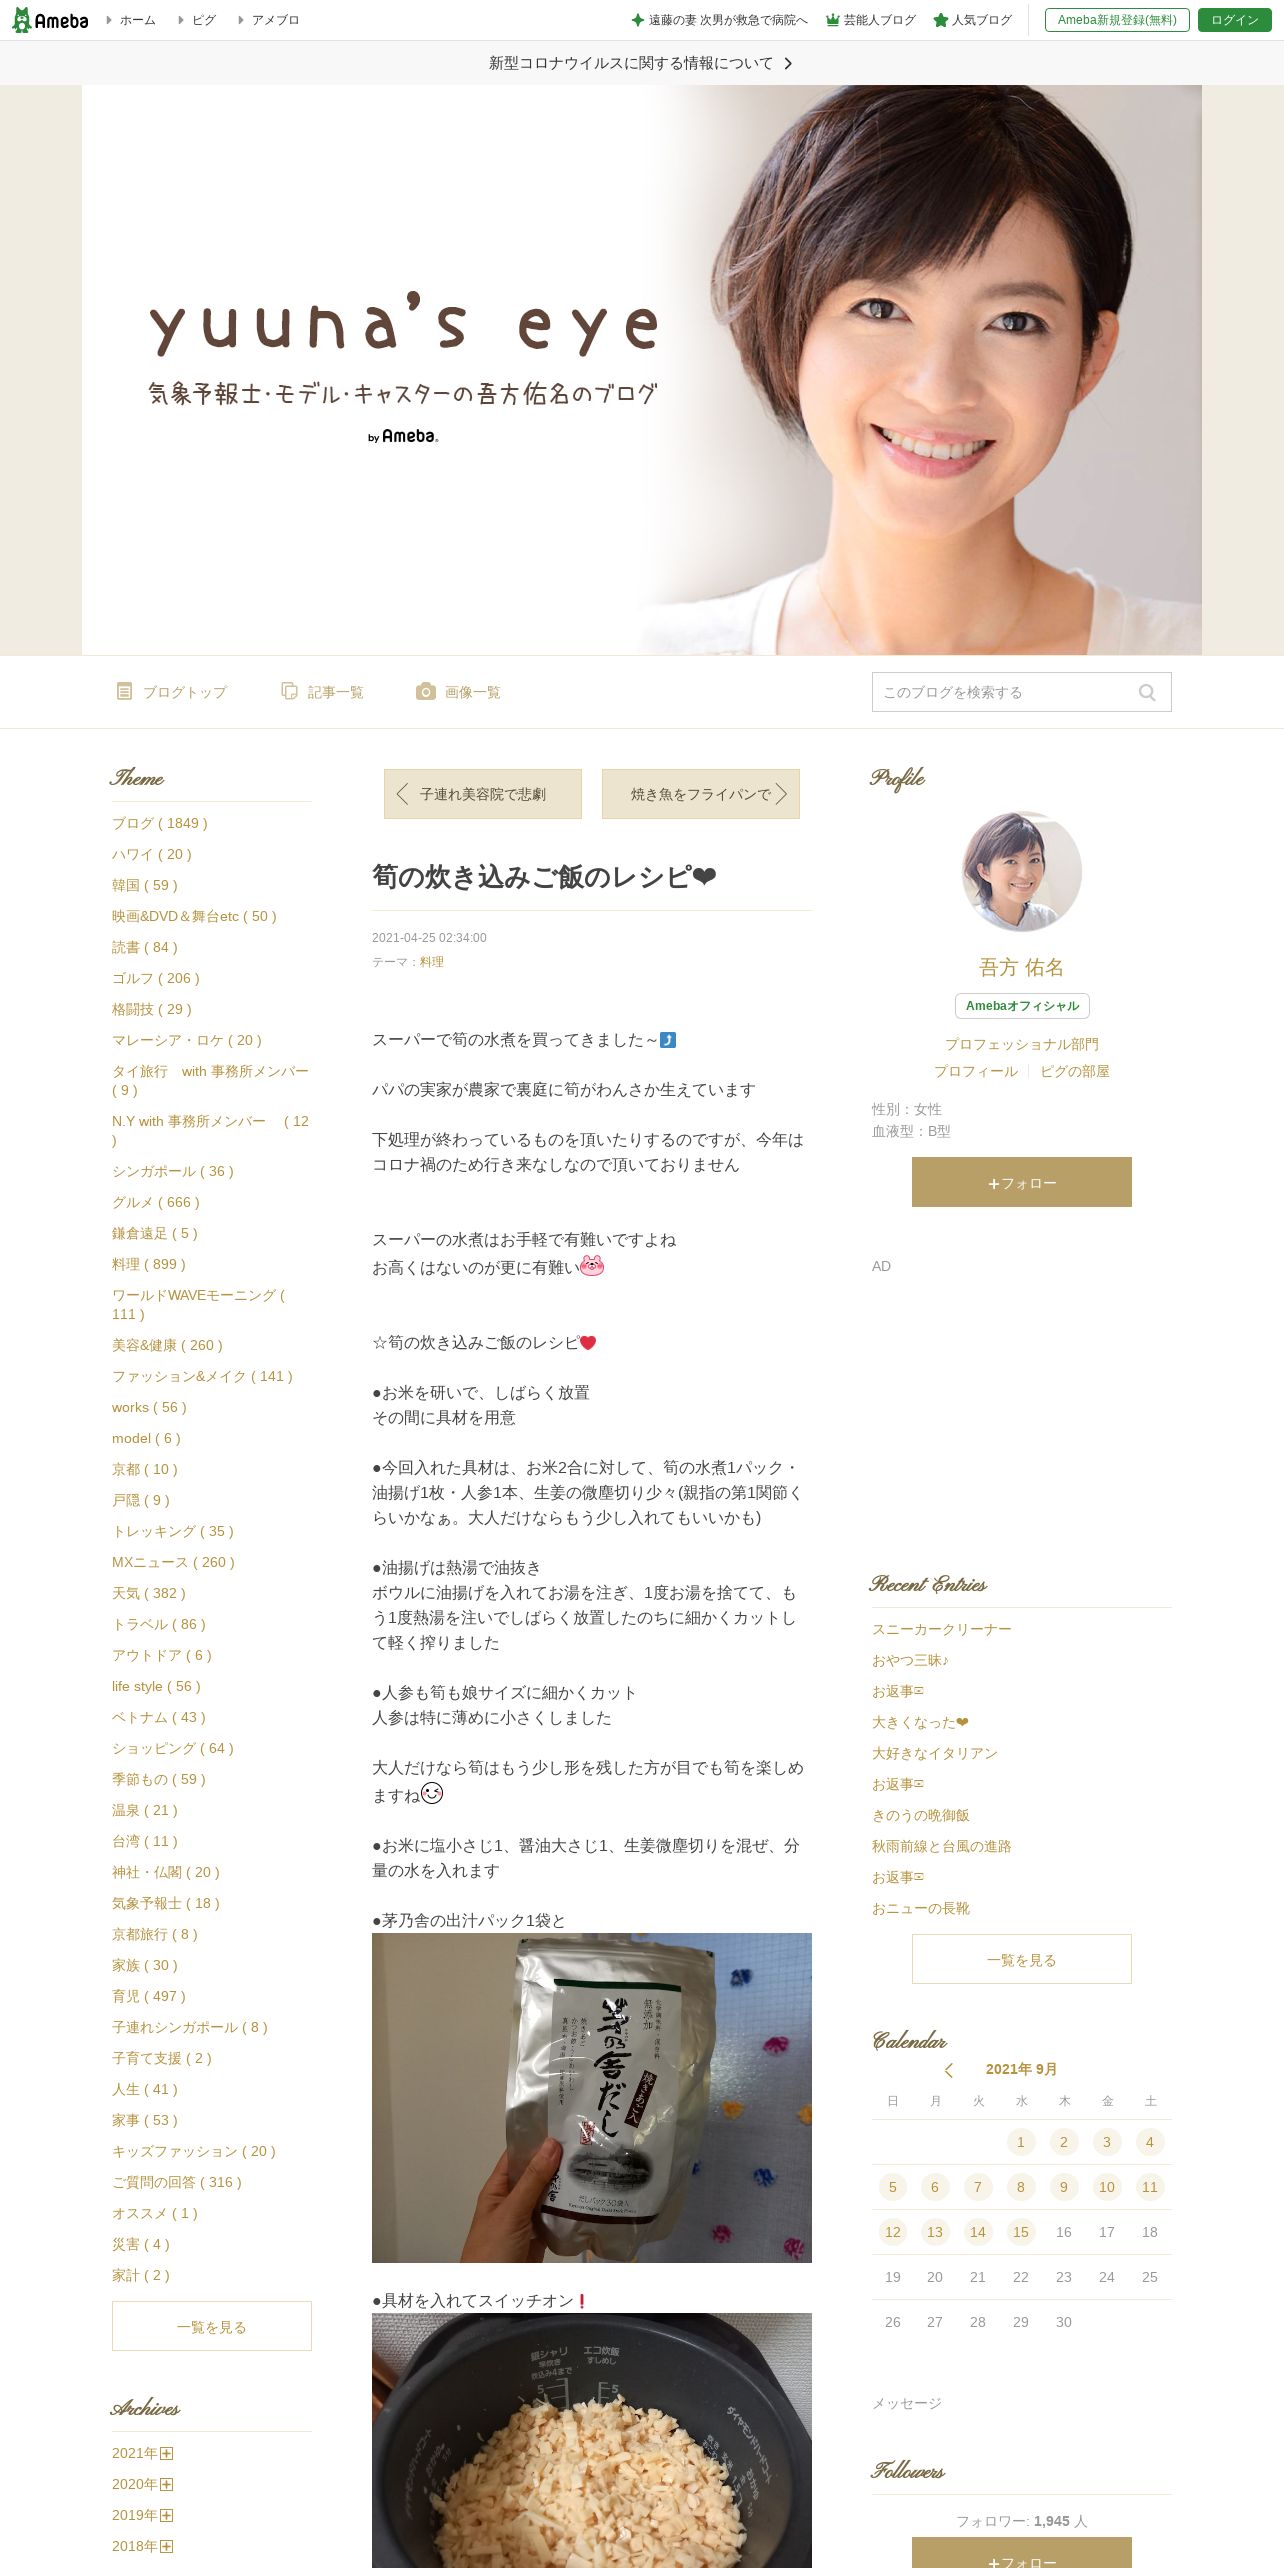Open theme link ご質問の回答 ( 316 )

pos(177,2182)
